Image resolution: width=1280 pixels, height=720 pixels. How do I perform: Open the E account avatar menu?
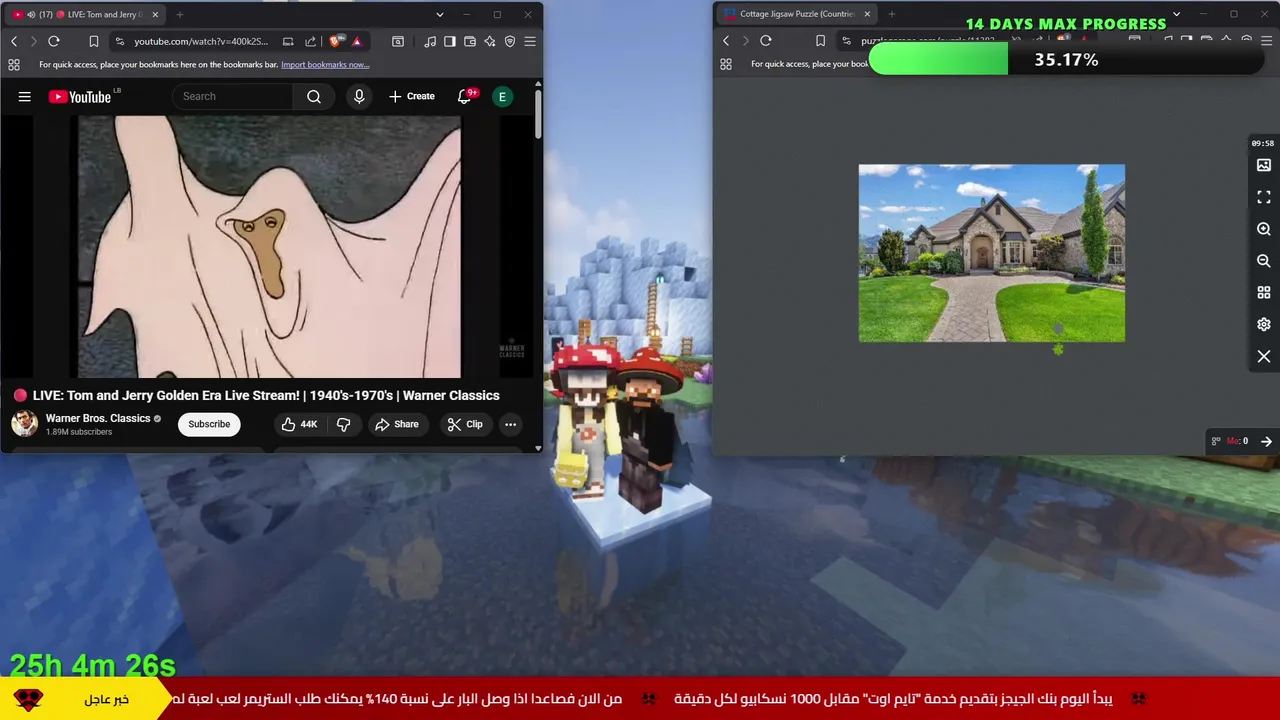pos(503,96)
